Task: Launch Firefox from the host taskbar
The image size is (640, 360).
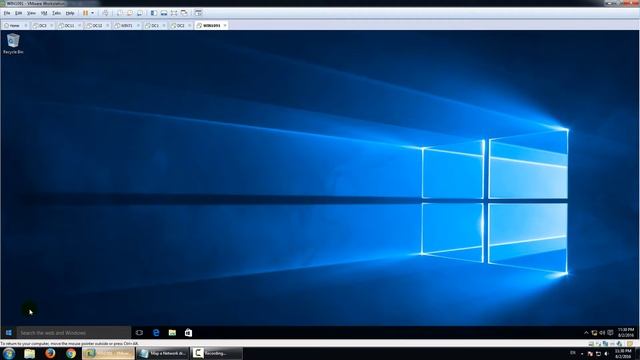Action: pyautogui.click(x=50, y=353)
